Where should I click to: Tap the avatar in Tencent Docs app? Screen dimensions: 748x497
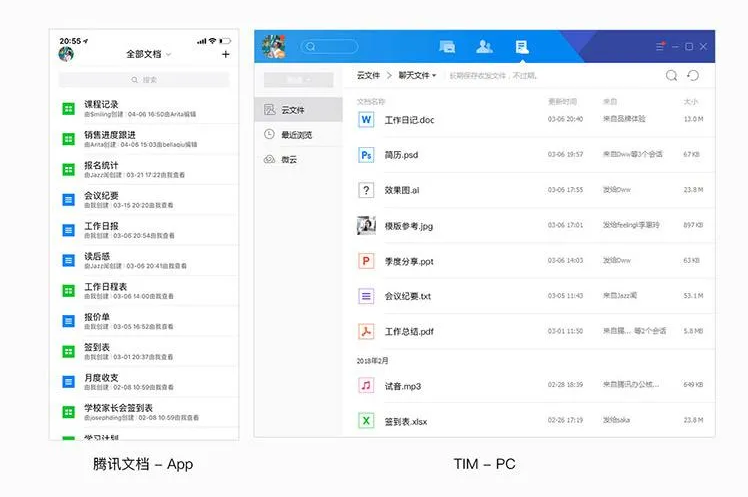tap(66, 54)
